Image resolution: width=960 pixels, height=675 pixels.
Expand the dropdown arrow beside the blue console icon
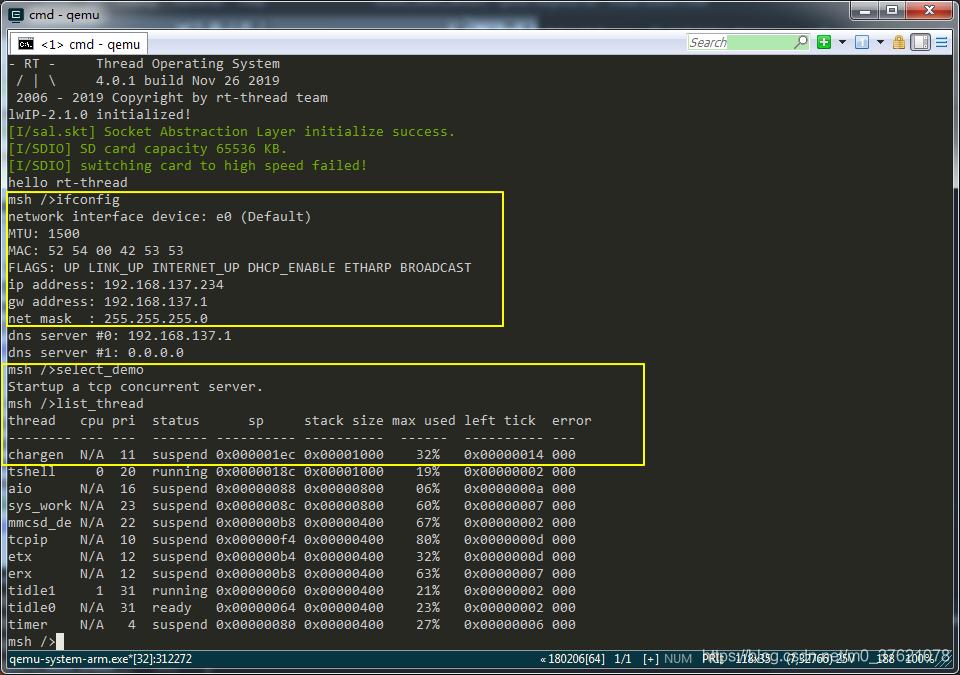tap(880, 42)
